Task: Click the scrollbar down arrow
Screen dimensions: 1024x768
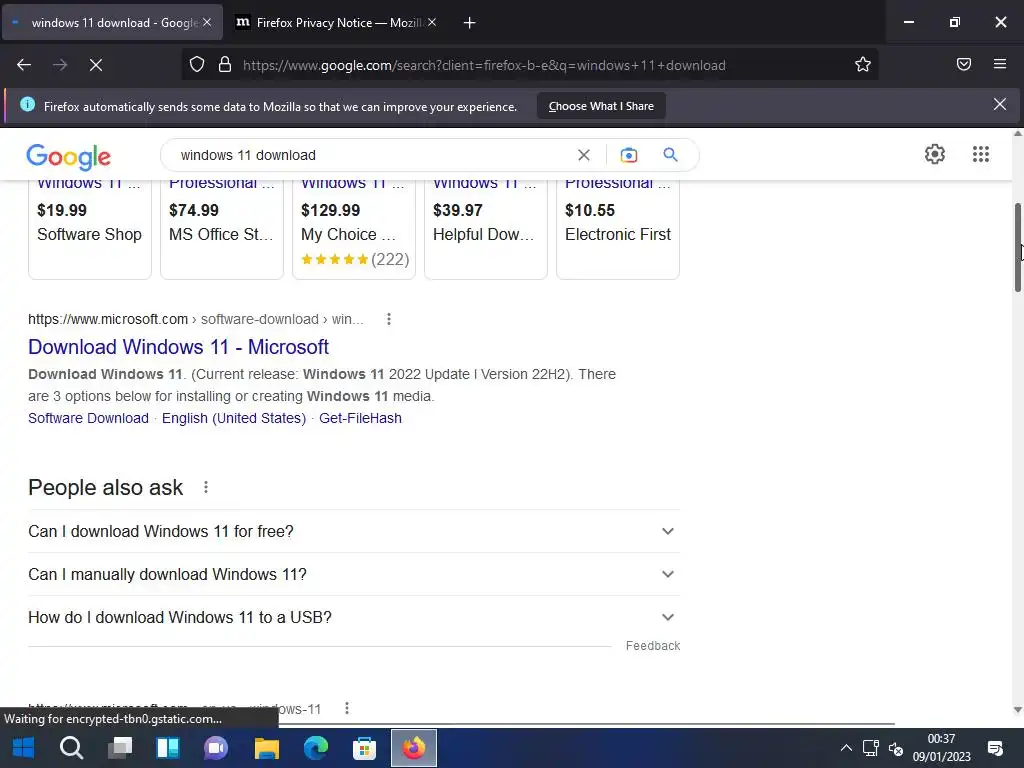Action: click(x=1017, y=710)
